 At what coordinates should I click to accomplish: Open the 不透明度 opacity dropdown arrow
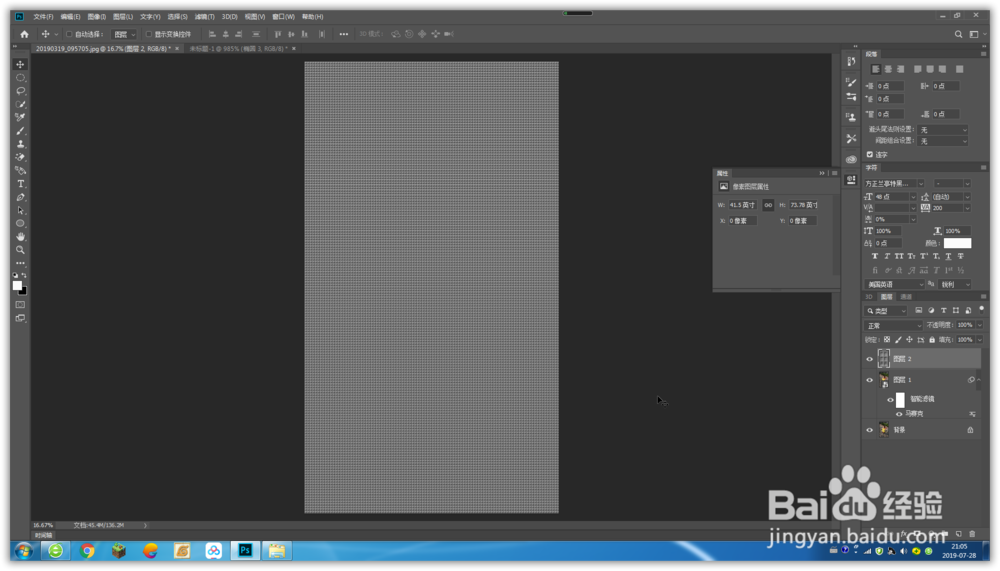(980, 325)
